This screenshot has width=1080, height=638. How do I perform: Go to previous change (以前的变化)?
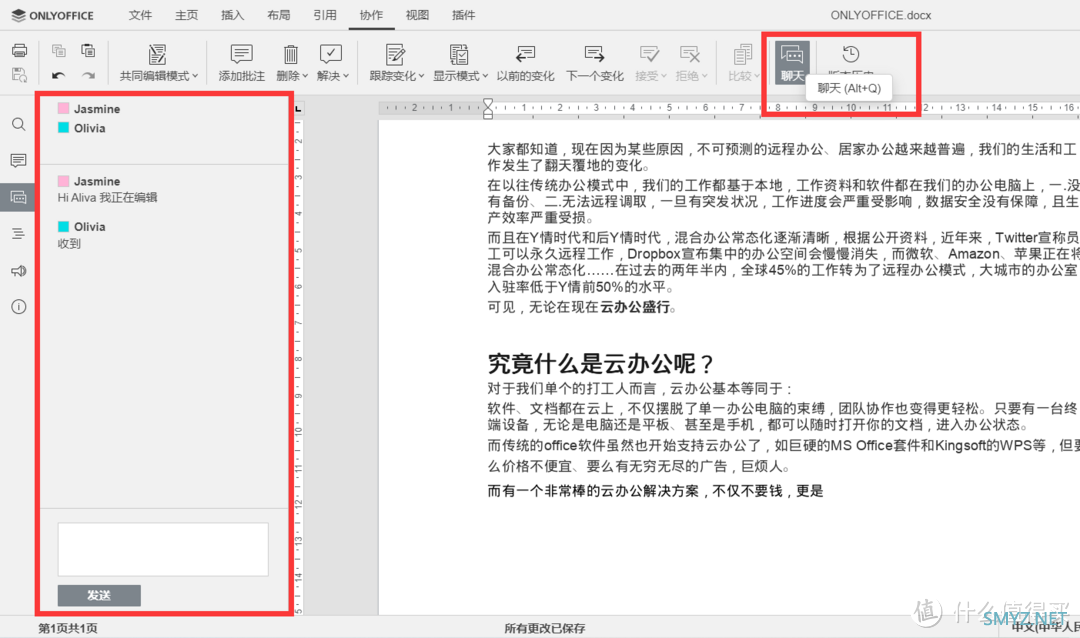[x=526, y=63]
